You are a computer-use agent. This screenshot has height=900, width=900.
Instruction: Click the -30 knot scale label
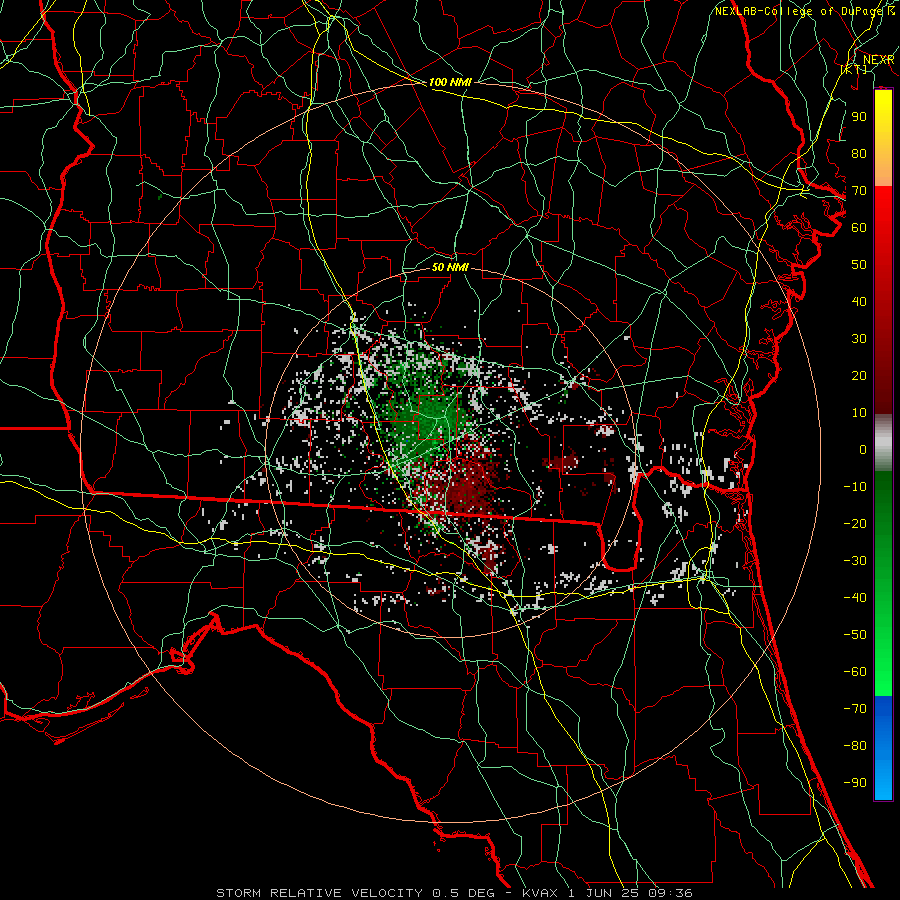(855, 561)
